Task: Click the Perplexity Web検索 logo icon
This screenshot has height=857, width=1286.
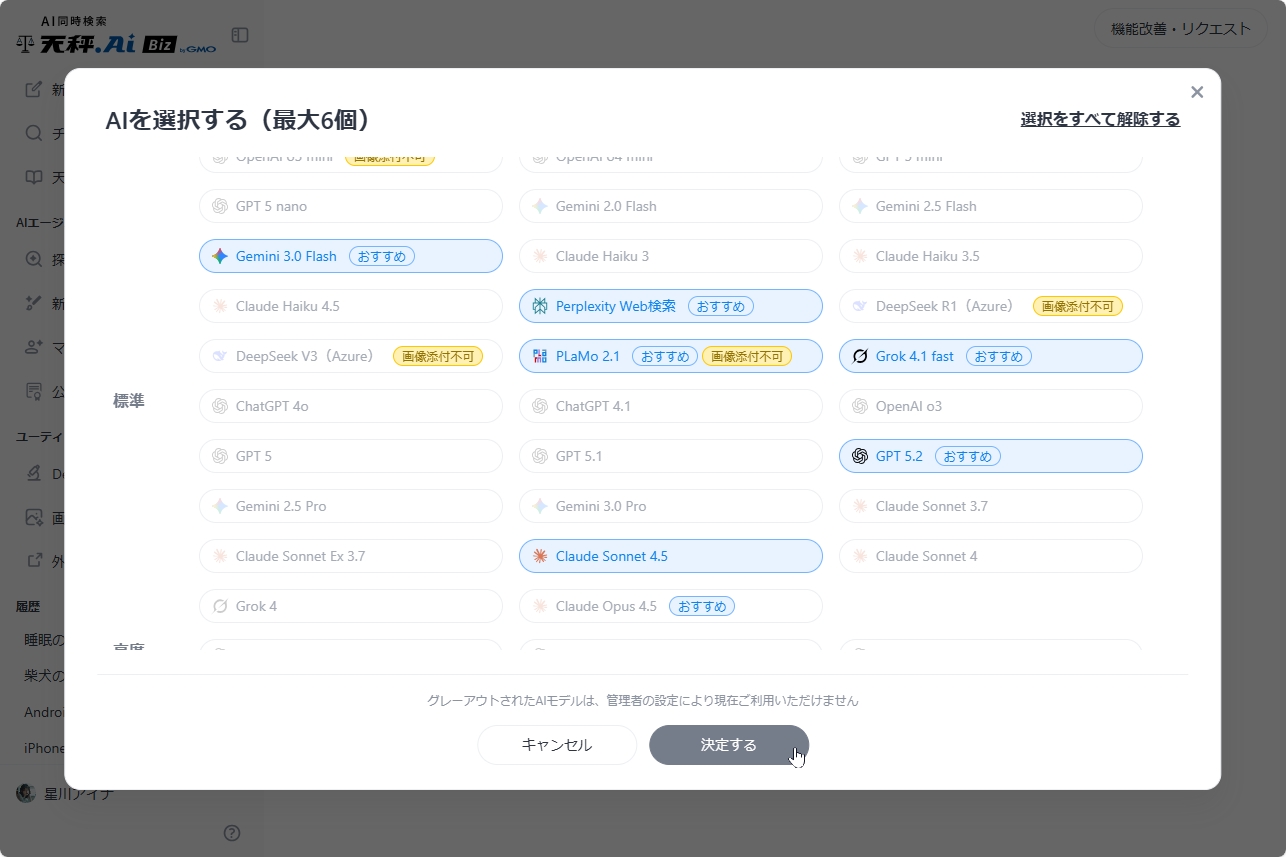Action: coord(540,306)
